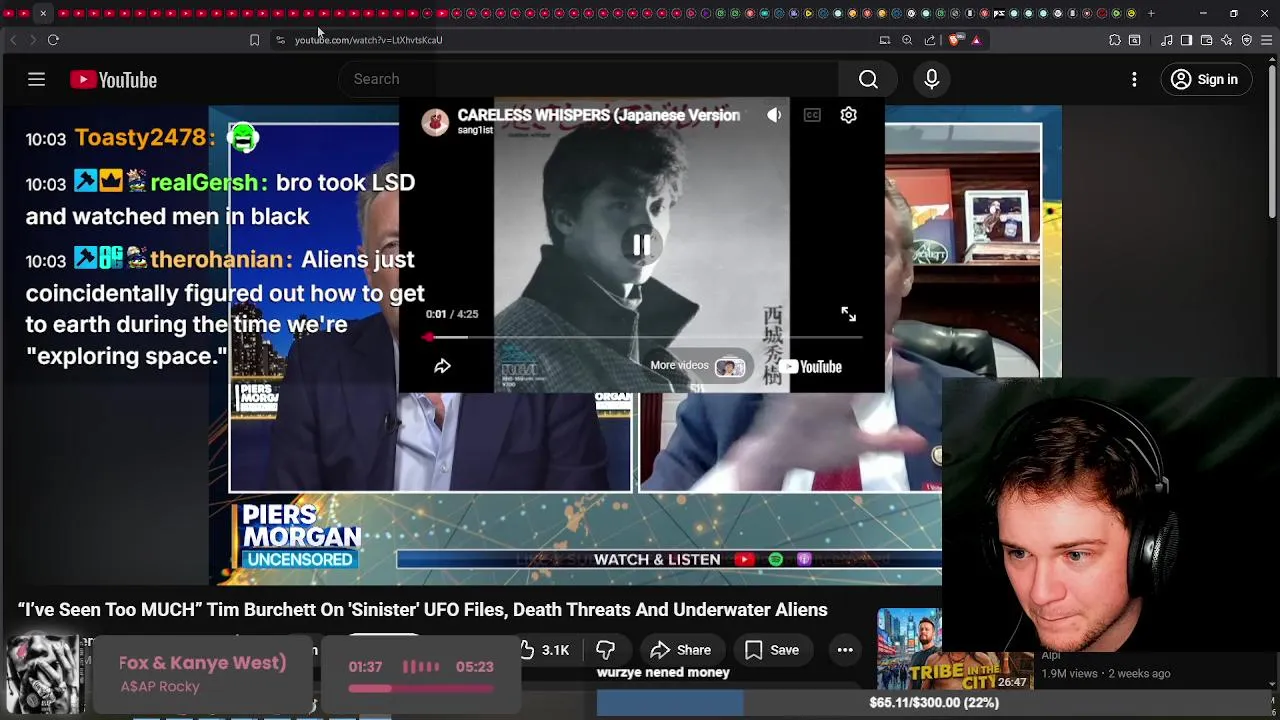1280x720 pixels.
Task: Open the browser extensions puzzle icon
Action: point(1115,40)
